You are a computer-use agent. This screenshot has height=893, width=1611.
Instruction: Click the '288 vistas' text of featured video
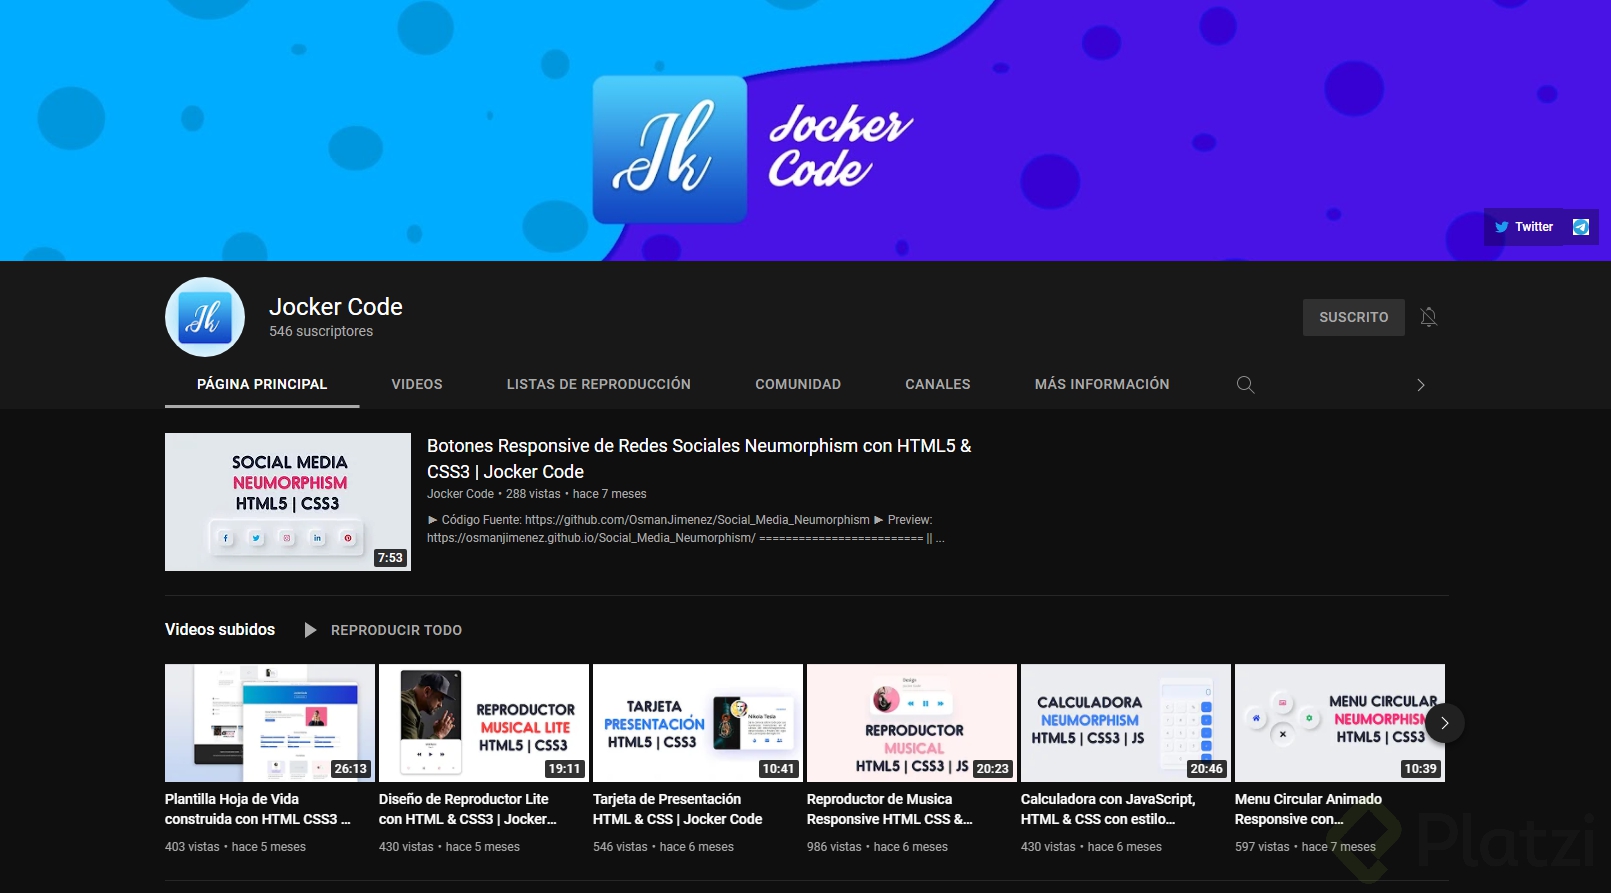tap(533, 494)
